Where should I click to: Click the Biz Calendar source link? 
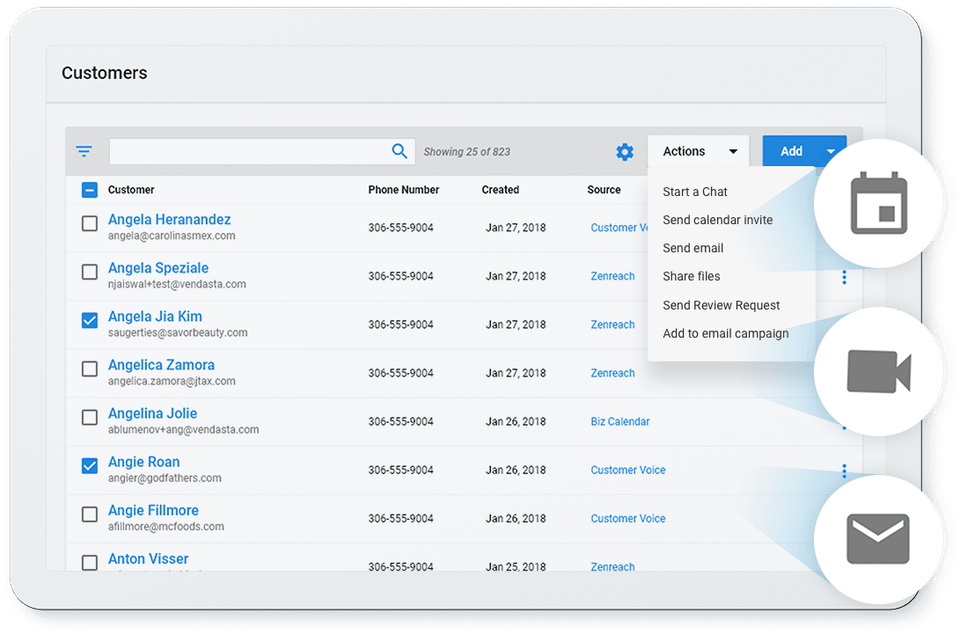click(x=620, y=421)
